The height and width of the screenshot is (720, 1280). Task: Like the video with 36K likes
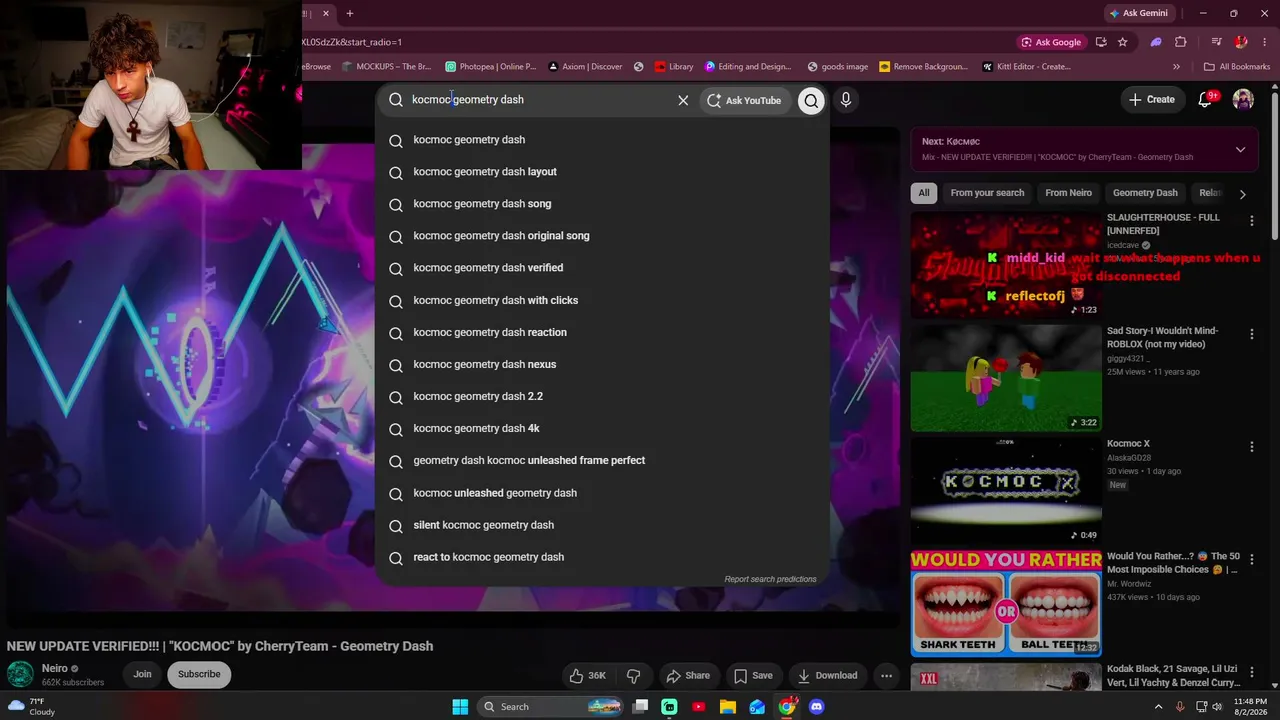coord(588,676)
